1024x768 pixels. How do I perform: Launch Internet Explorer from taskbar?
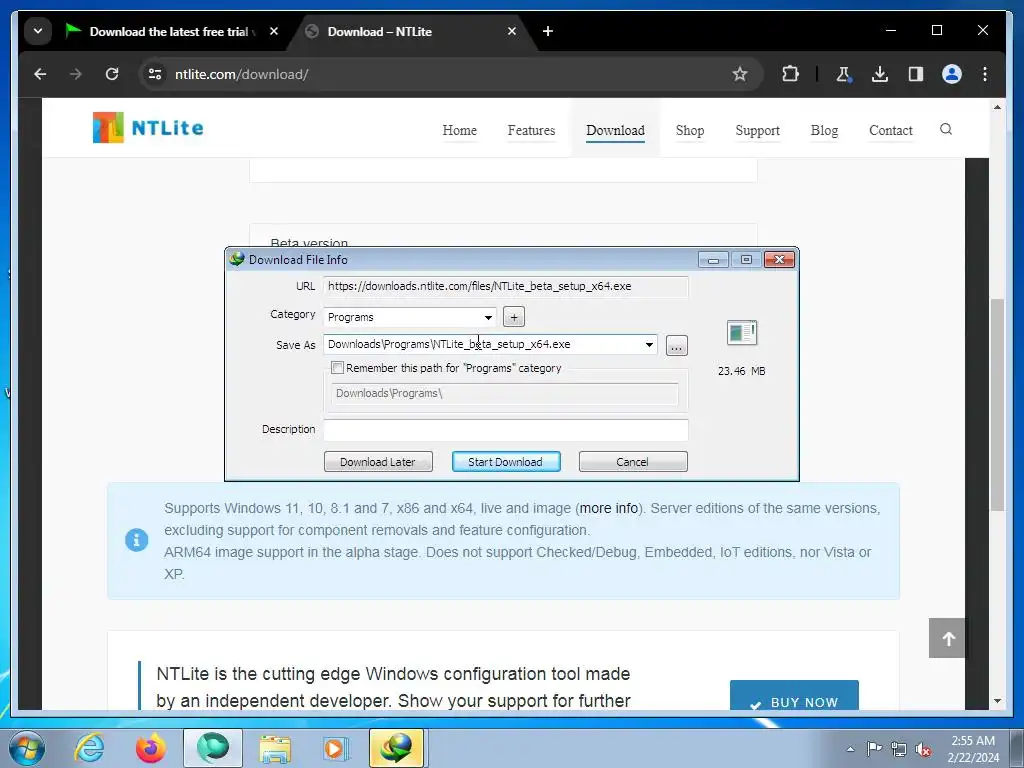pos(89,748)
